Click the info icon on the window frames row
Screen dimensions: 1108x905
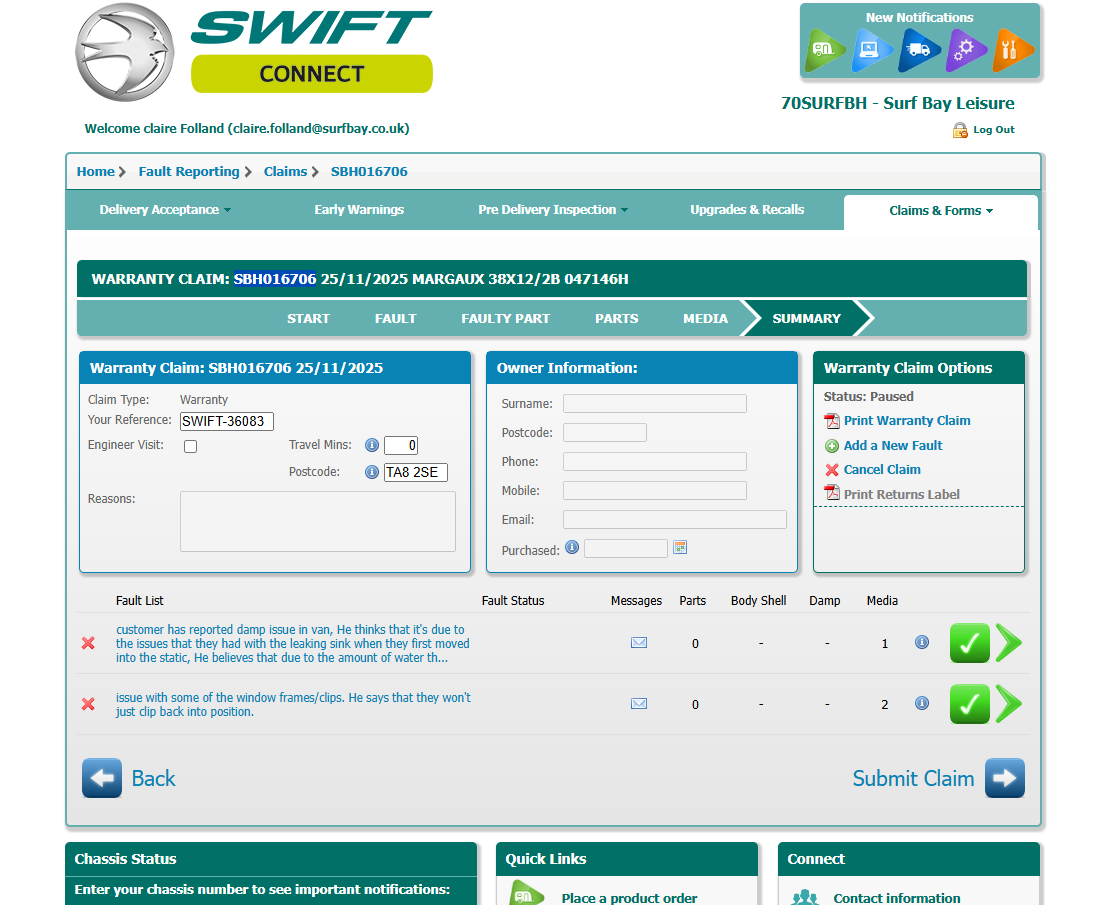921,702
